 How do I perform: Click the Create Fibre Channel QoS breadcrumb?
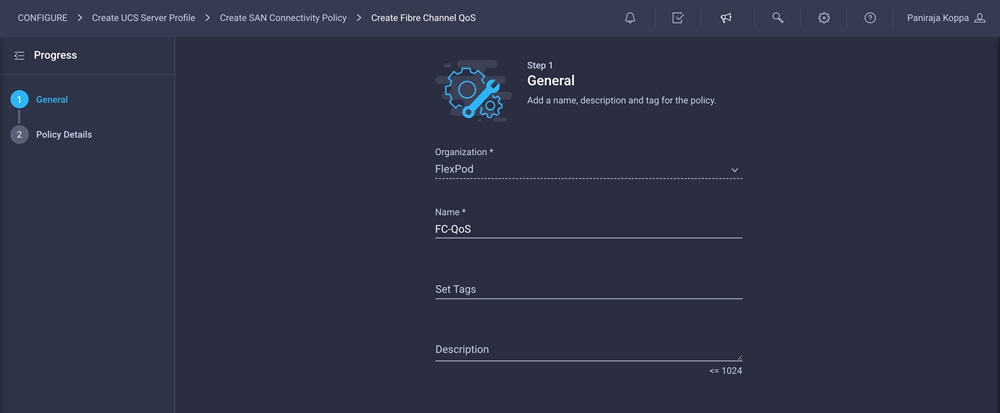coord(423,18)
